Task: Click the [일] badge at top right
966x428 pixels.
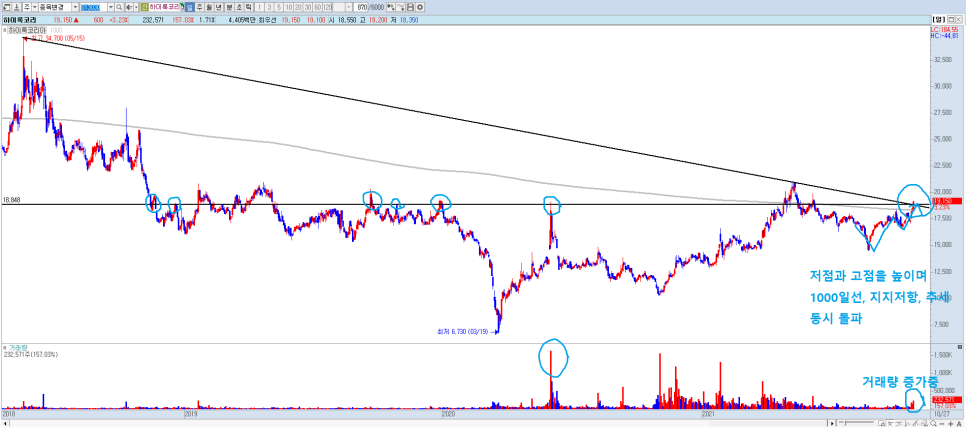Action: click(939, 20)
